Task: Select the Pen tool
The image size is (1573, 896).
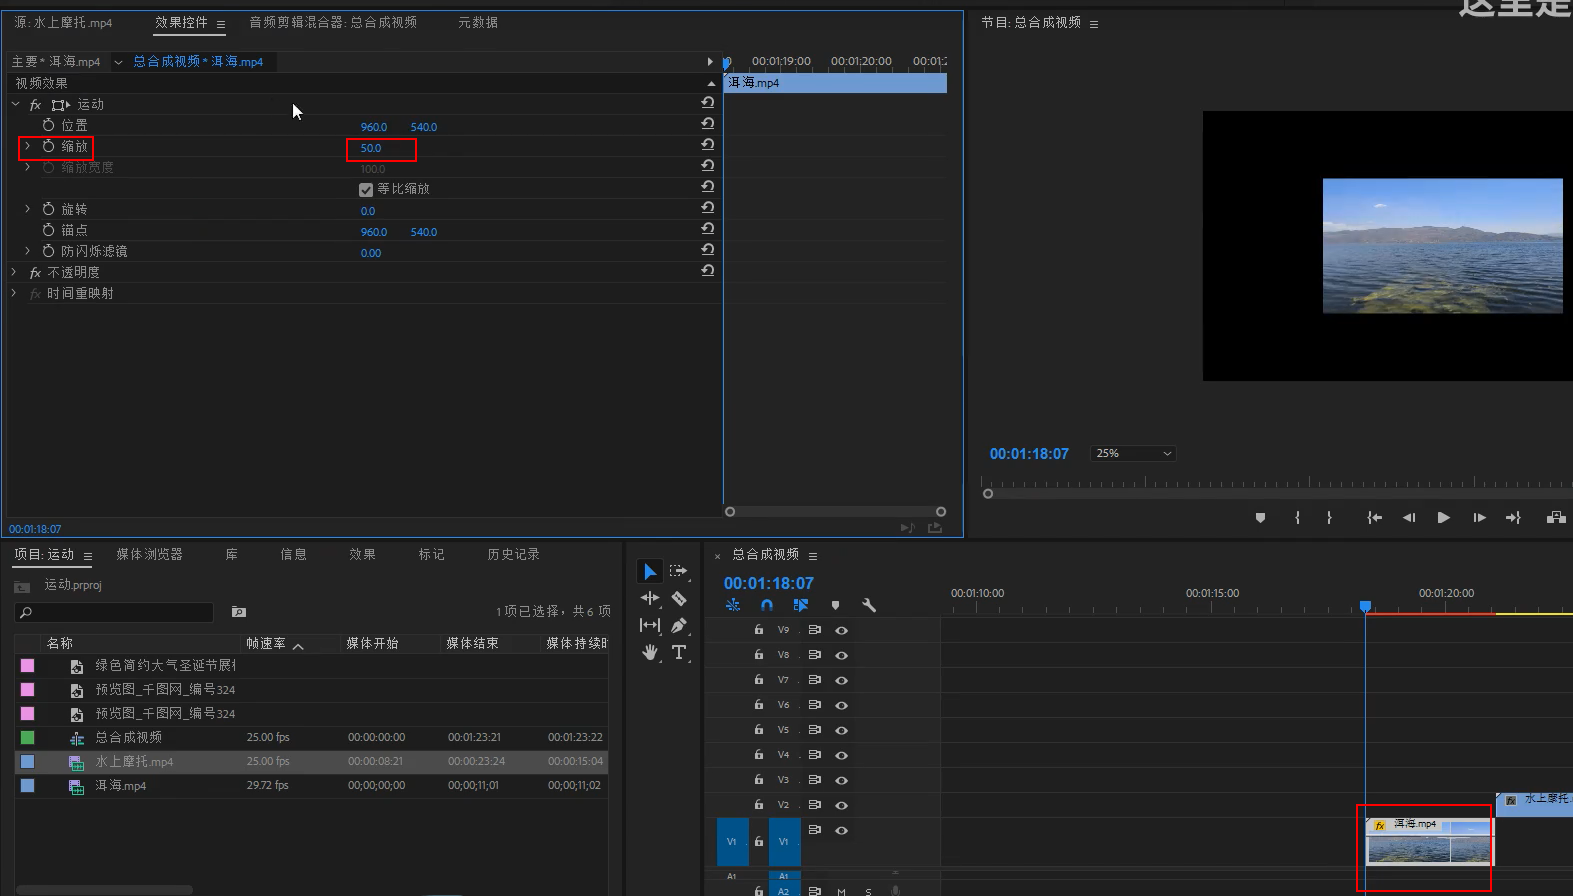Action: (x=679, y=625)
